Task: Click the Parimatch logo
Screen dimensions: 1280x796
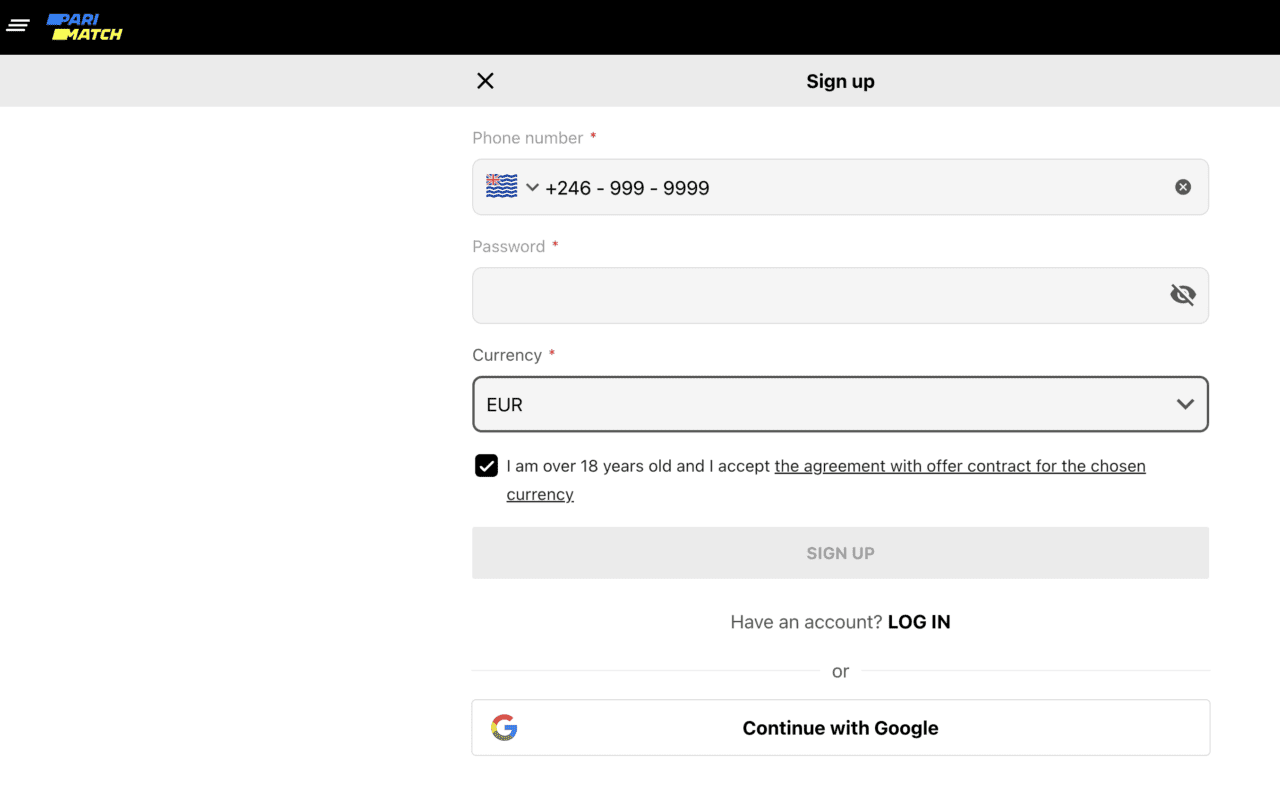Action: pos(85,27)
